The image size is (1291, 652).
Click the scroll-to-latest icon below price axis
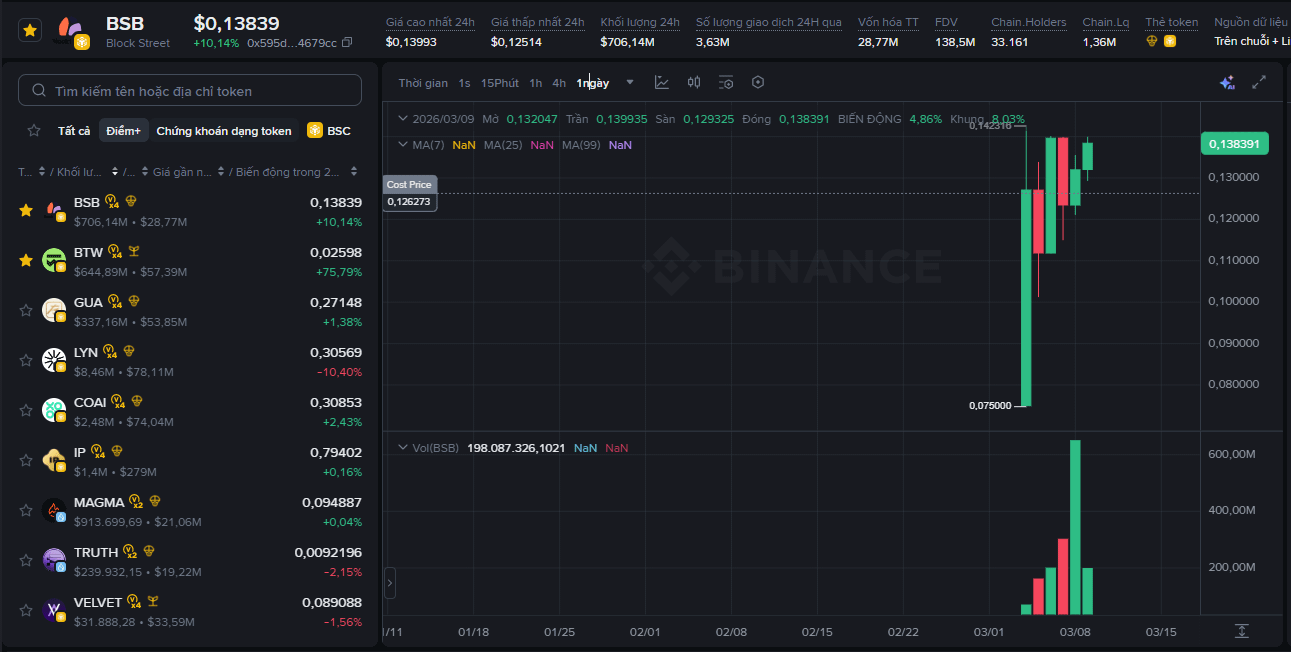pos(1241,631)
